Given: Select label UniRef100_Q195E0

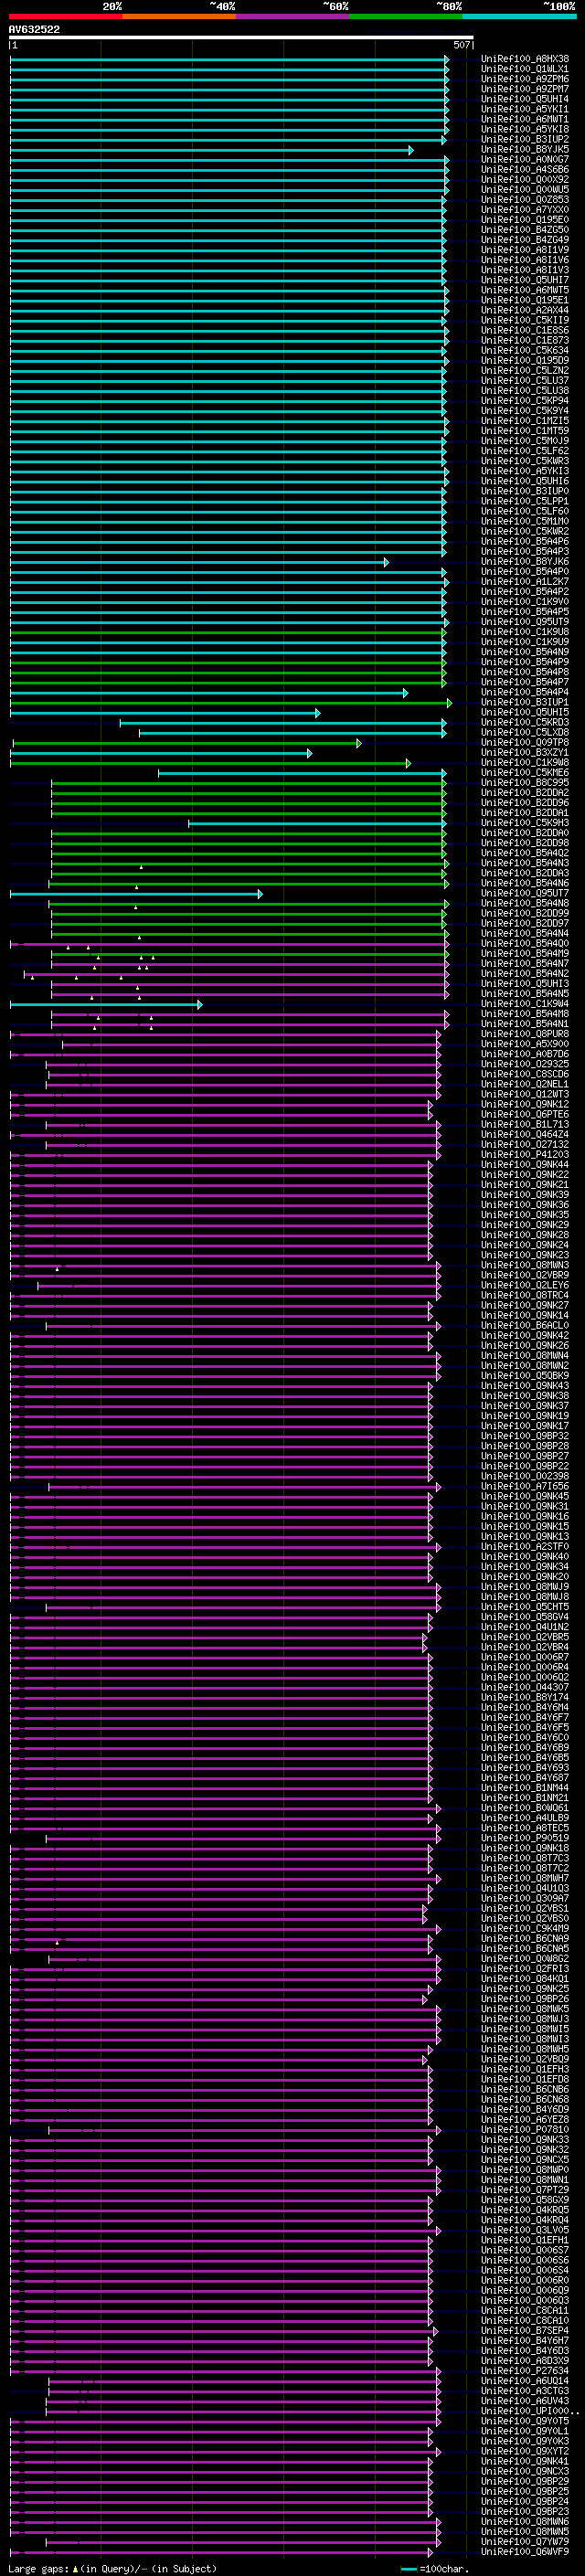Looking at the screenshot, I should point(525,220).
